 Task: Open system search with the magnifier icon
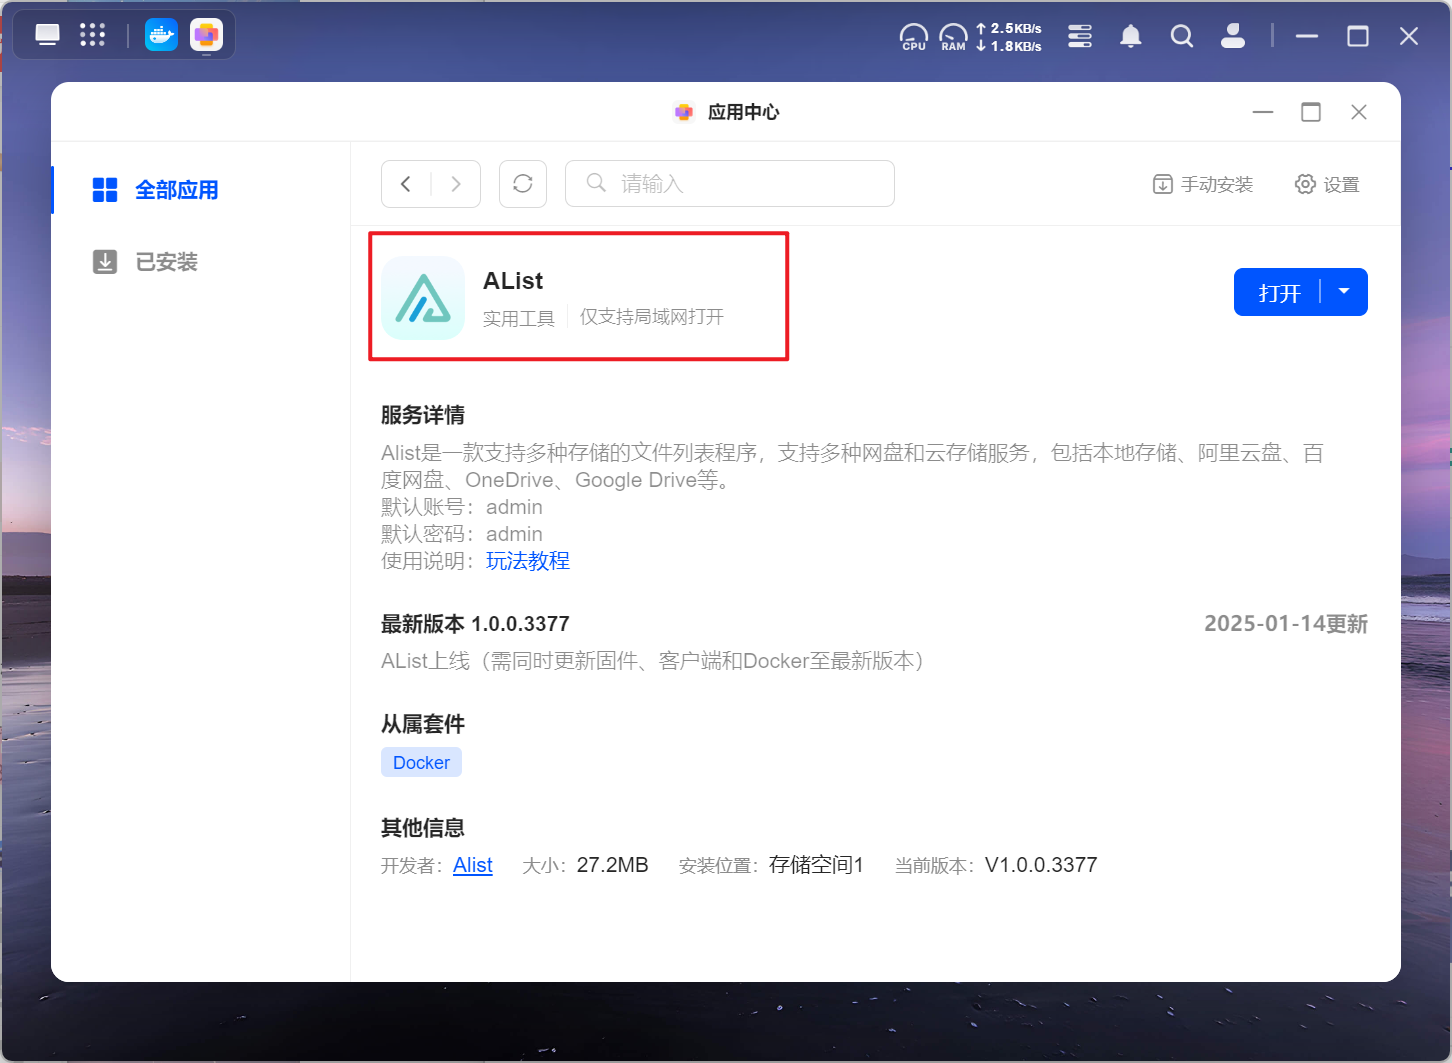pos(1182,36)
